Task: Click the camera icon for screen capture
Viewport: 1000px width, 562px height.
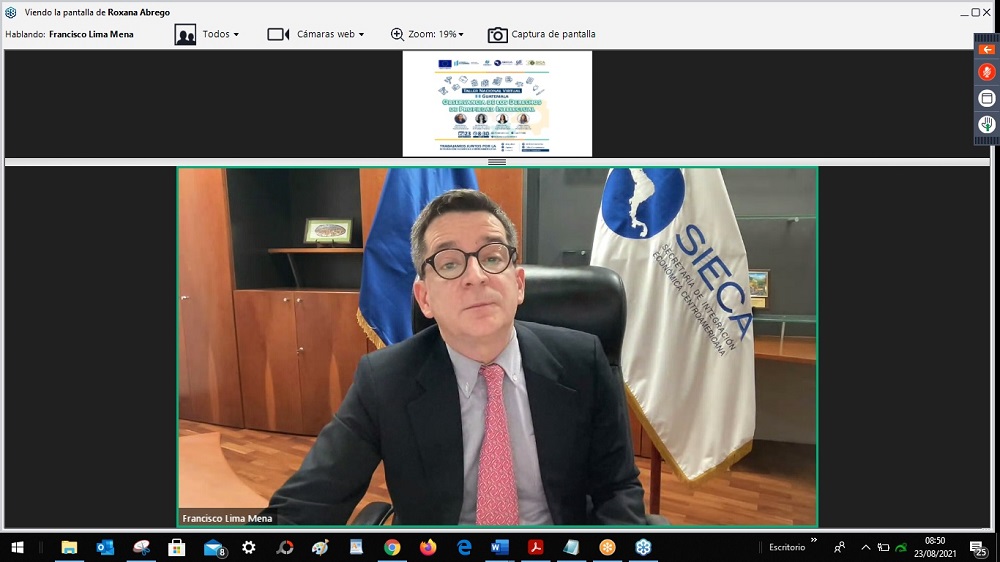Action: click(x=497, y=34)
